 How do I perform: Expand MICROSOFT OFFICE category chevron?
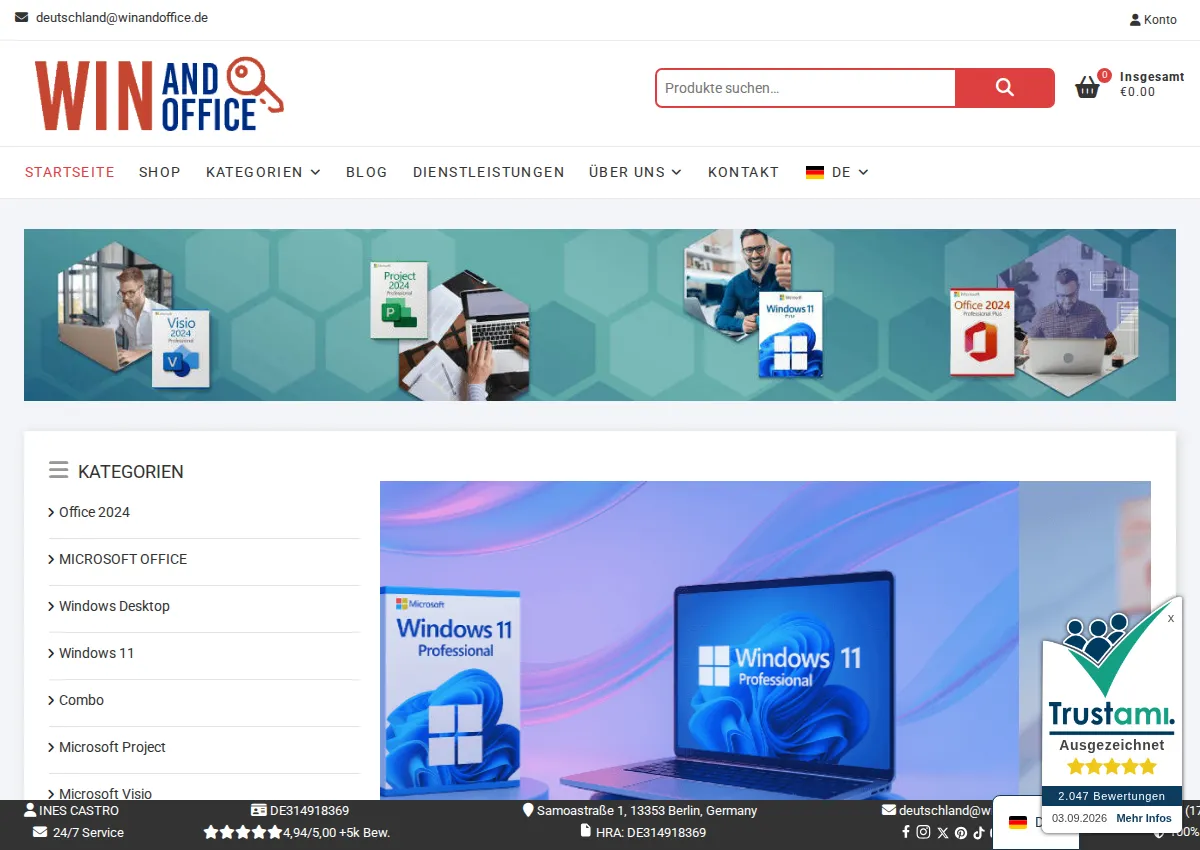[x=51, y=559]
